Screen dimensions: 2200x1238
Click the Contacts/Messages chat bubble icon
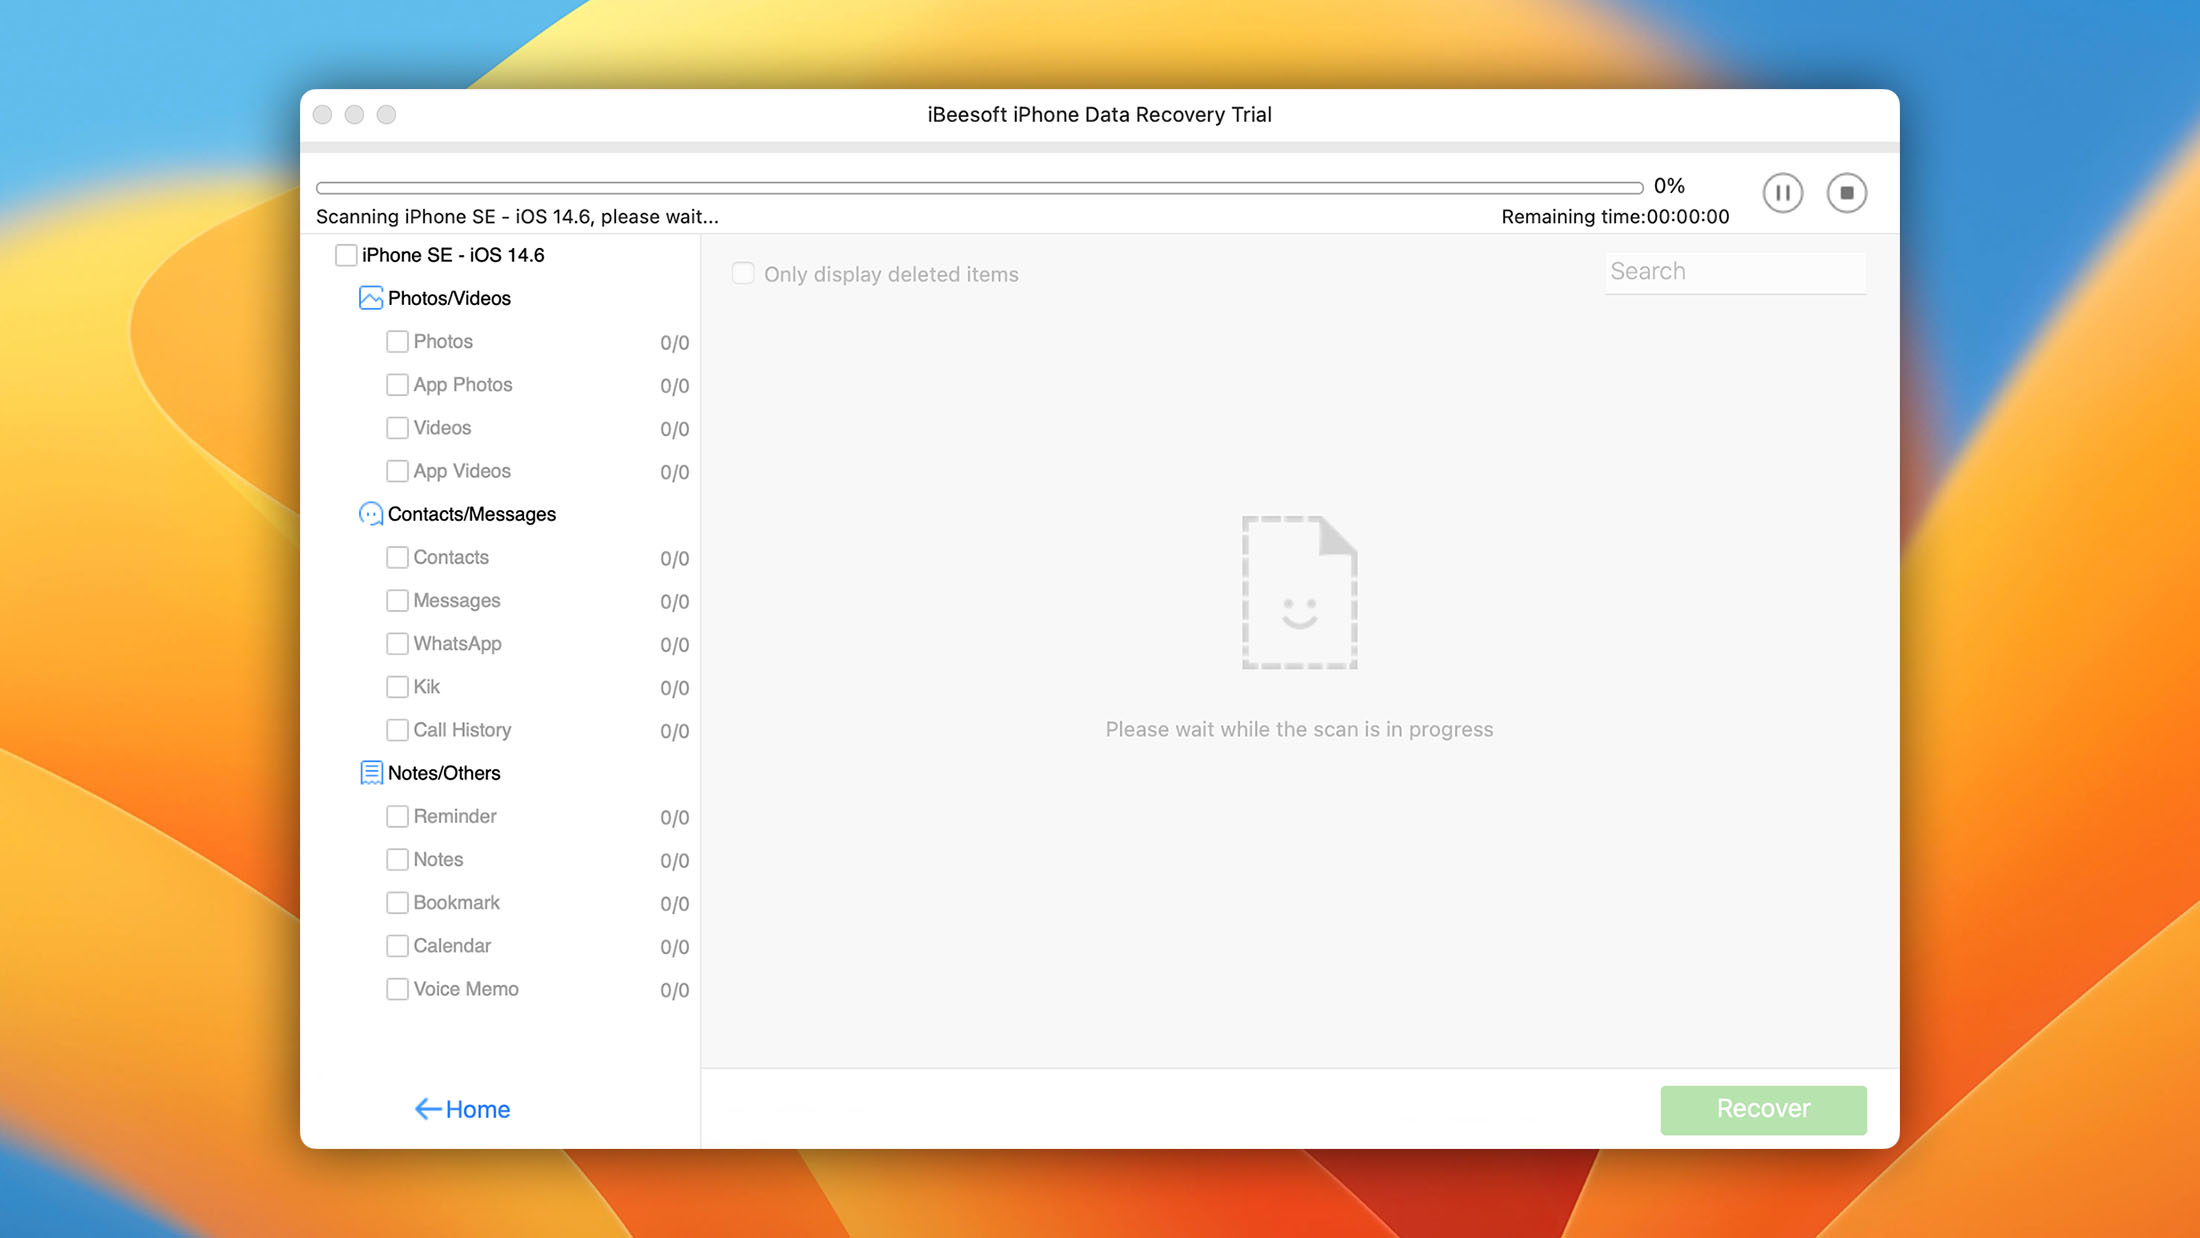coord(370,514)
